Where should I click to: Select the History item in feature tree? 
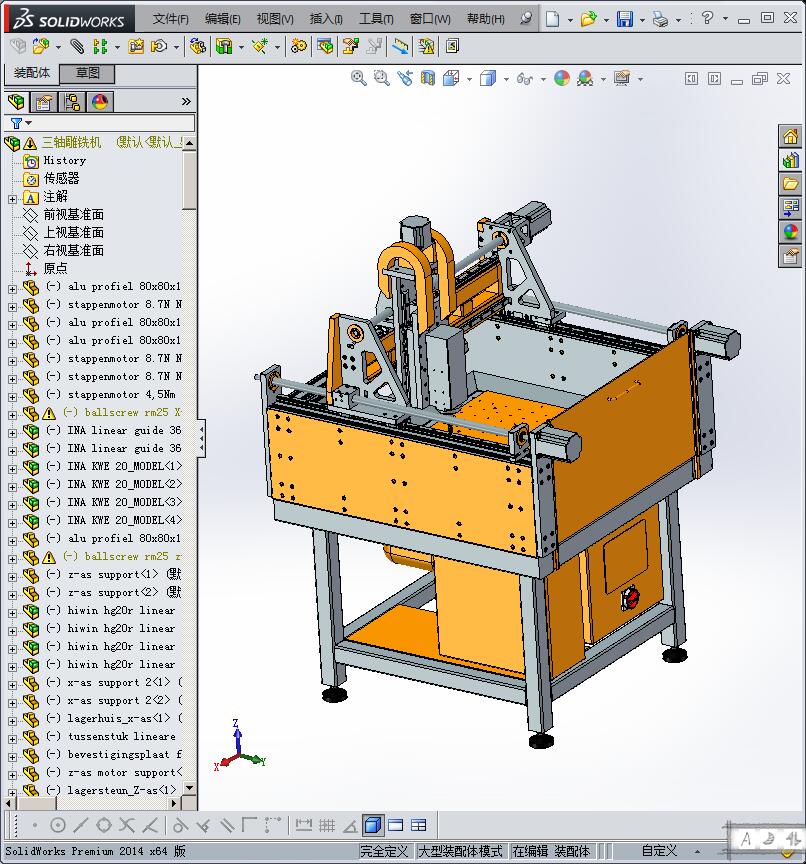tap(64, 160)
